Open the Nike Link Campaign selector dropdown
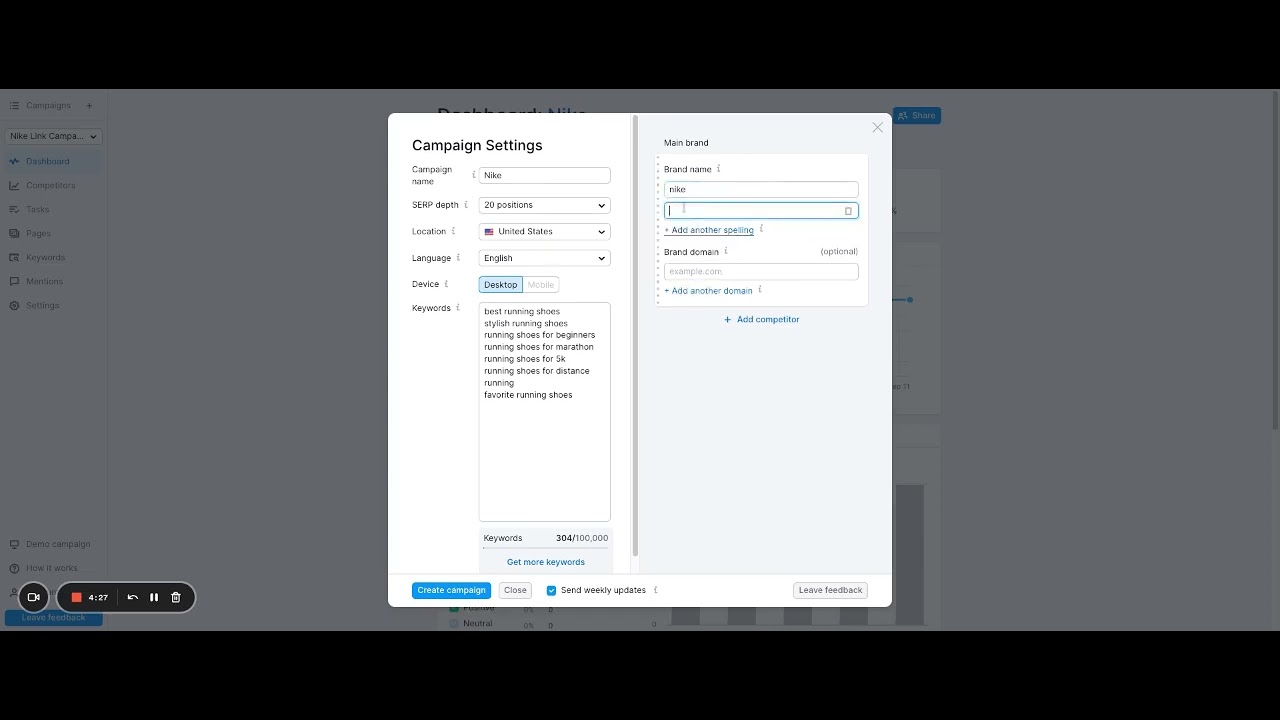This screenshot has width=1280, height=720. click(x=54, y=136)
